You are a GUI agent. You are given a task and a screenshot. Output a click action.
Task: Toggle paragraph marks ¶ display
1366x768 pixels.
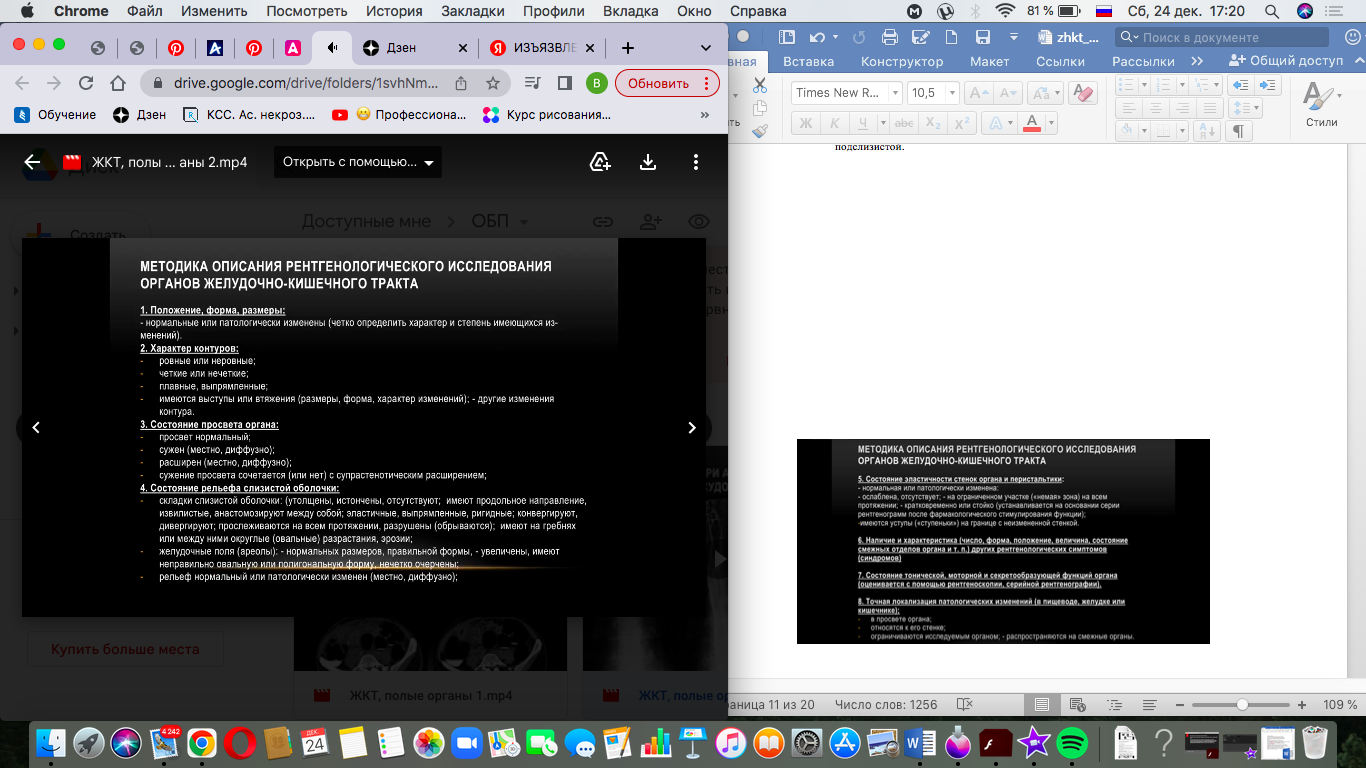1238,131
